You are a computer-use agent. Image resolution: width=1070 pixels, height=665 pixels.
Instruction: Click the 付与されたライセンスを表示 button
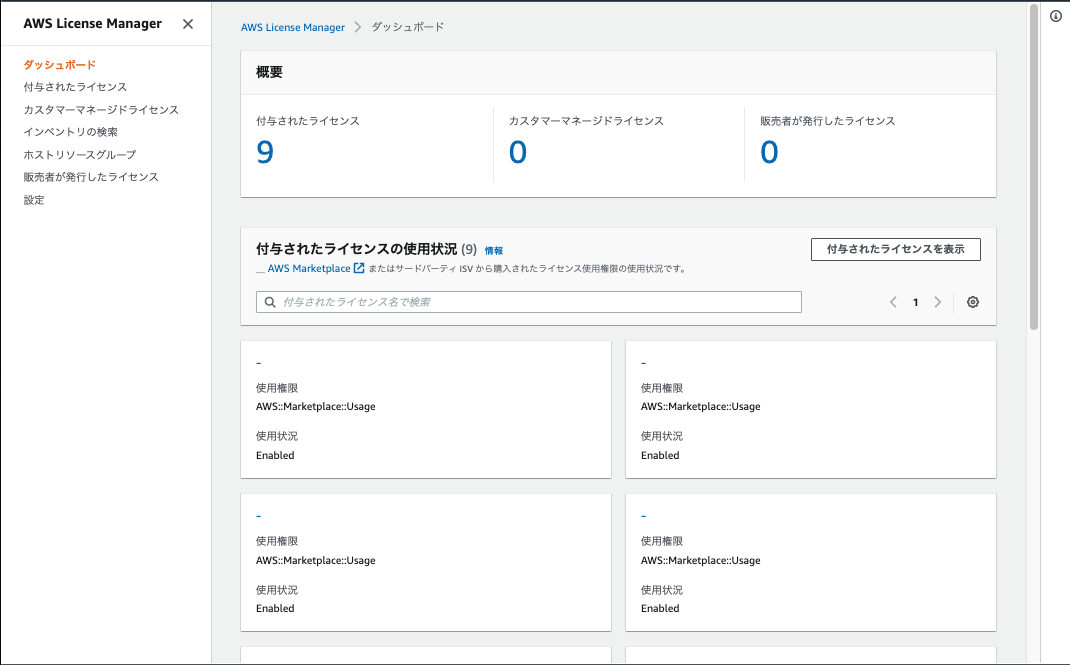tap(895, 250)
